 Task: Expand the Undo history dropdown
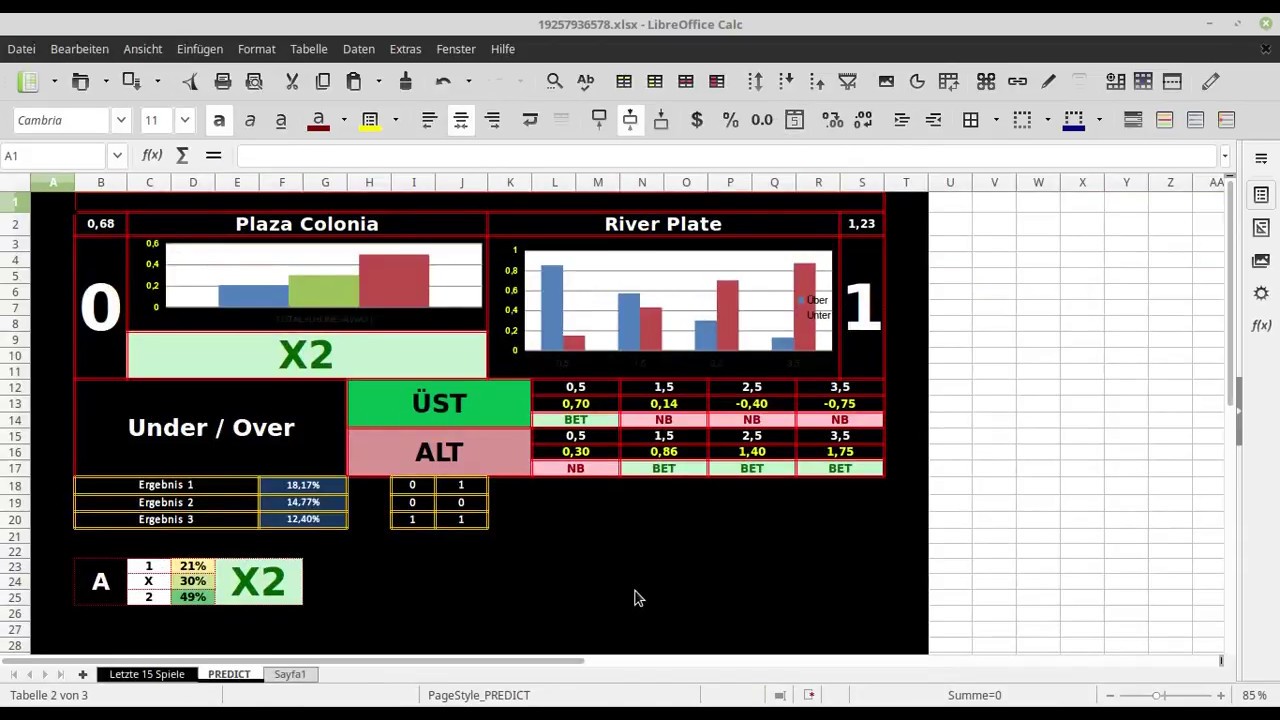[468, 82]
